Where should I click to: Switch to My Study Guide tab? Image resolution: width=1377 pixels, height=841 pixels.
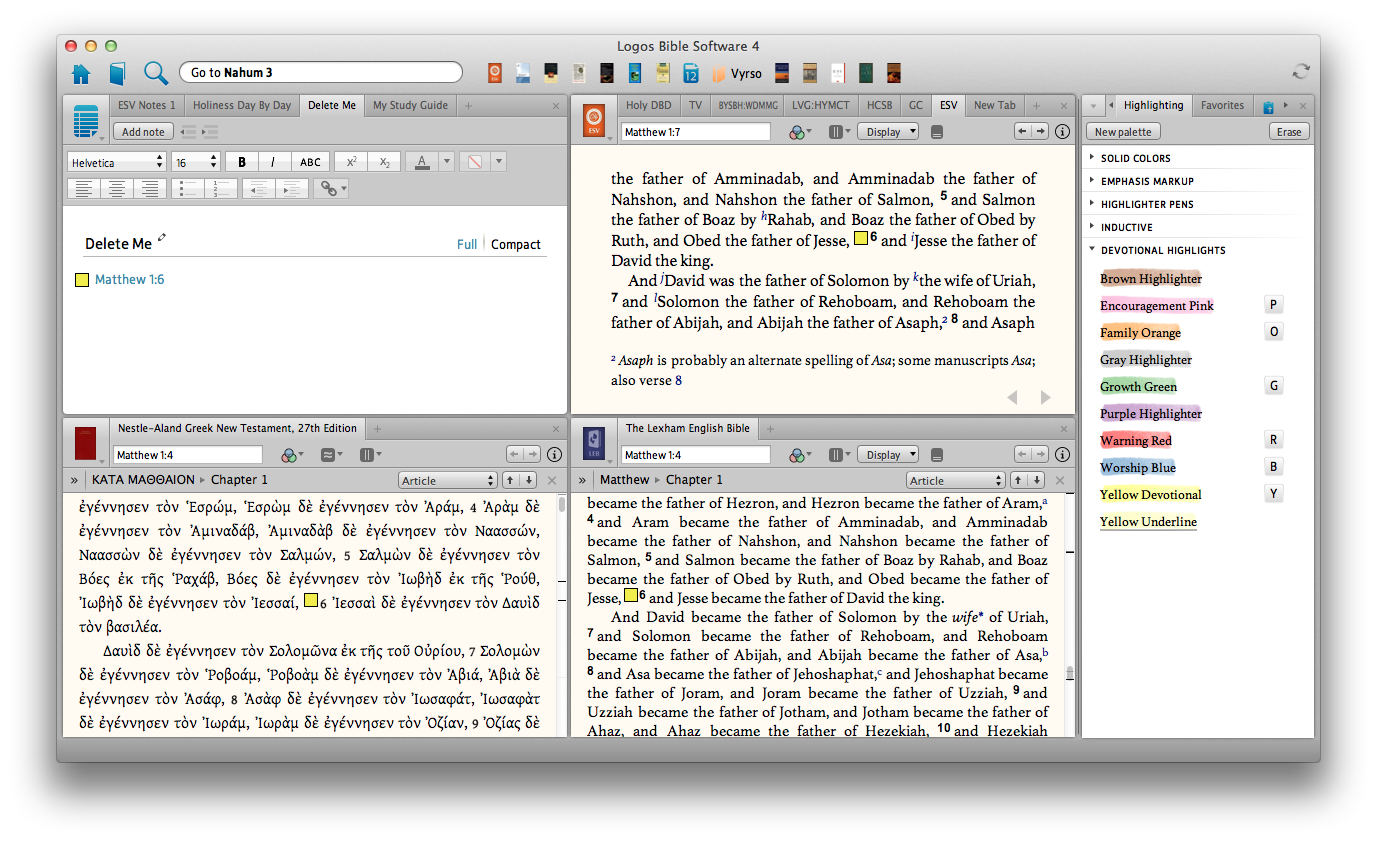click(410, 105)
